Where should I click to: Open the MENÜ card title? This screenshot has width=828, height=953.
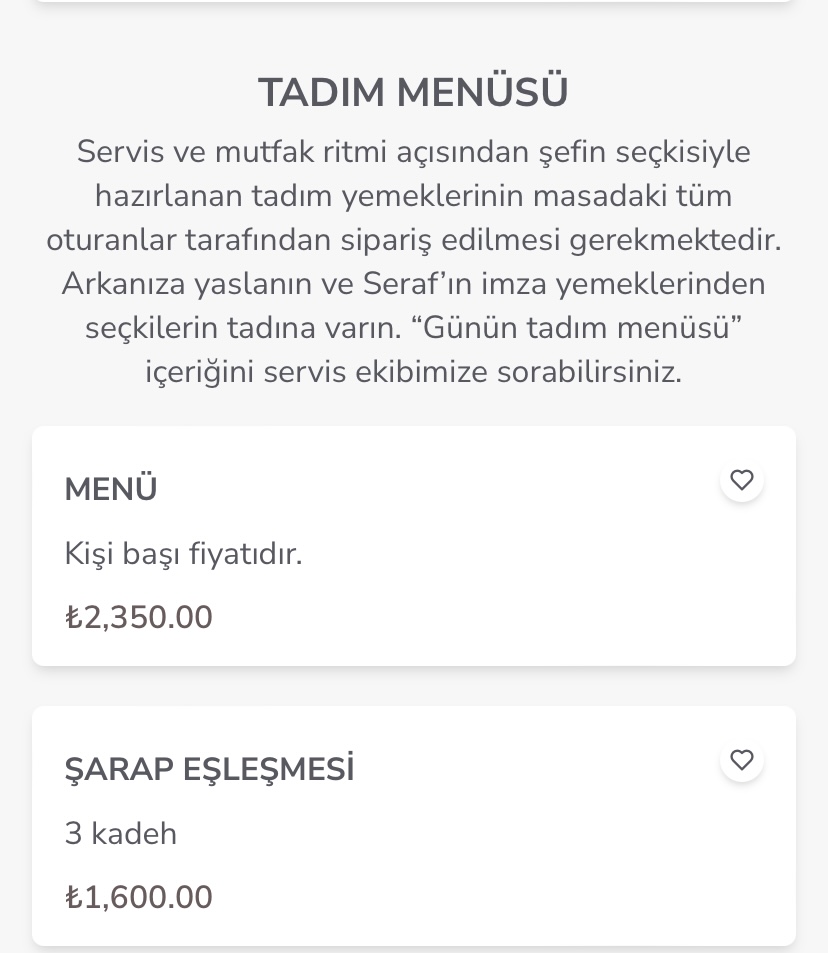(x=111, y=489)
